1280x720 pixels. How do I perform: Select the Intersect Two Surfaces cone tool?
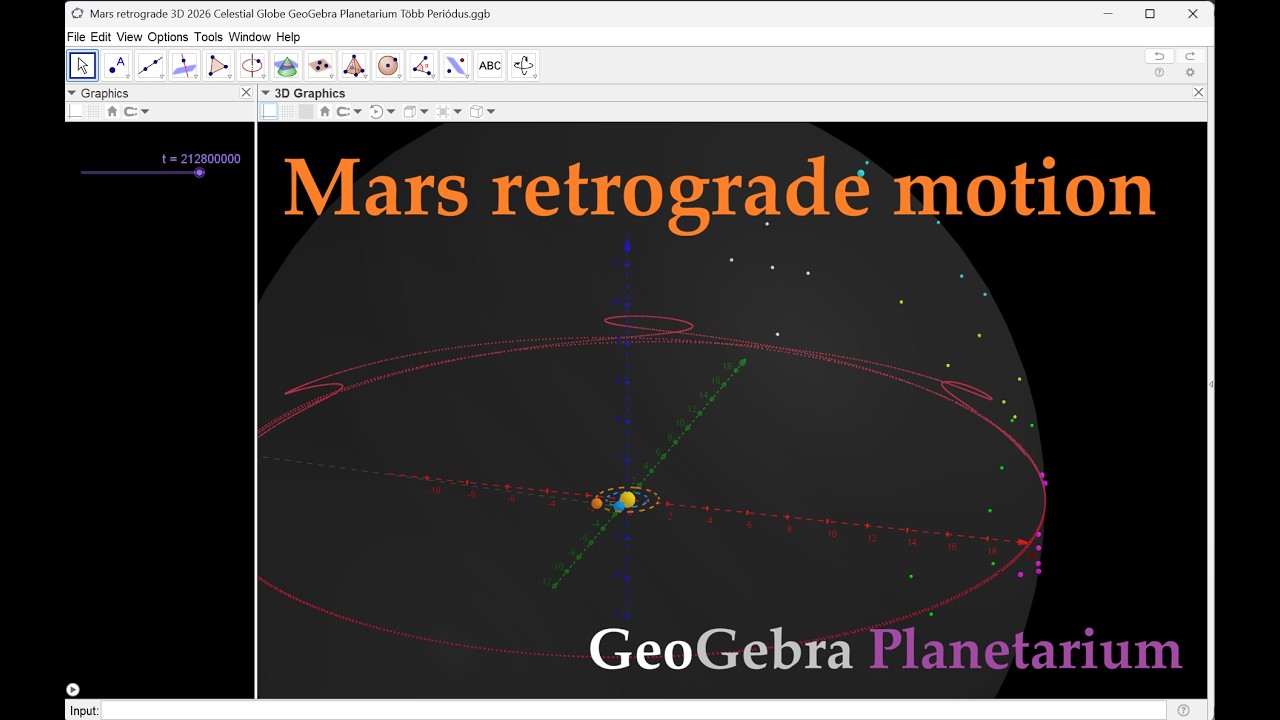coord(286,66)
